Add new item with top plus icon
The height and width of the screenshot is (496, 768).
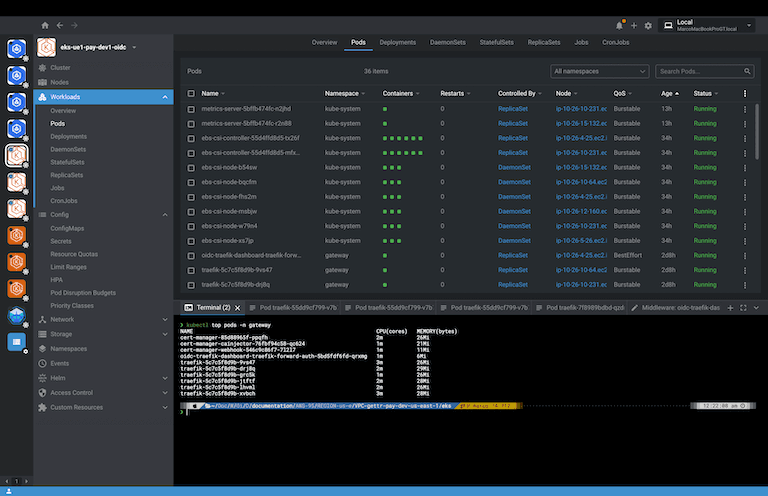[x=634, y=25]
